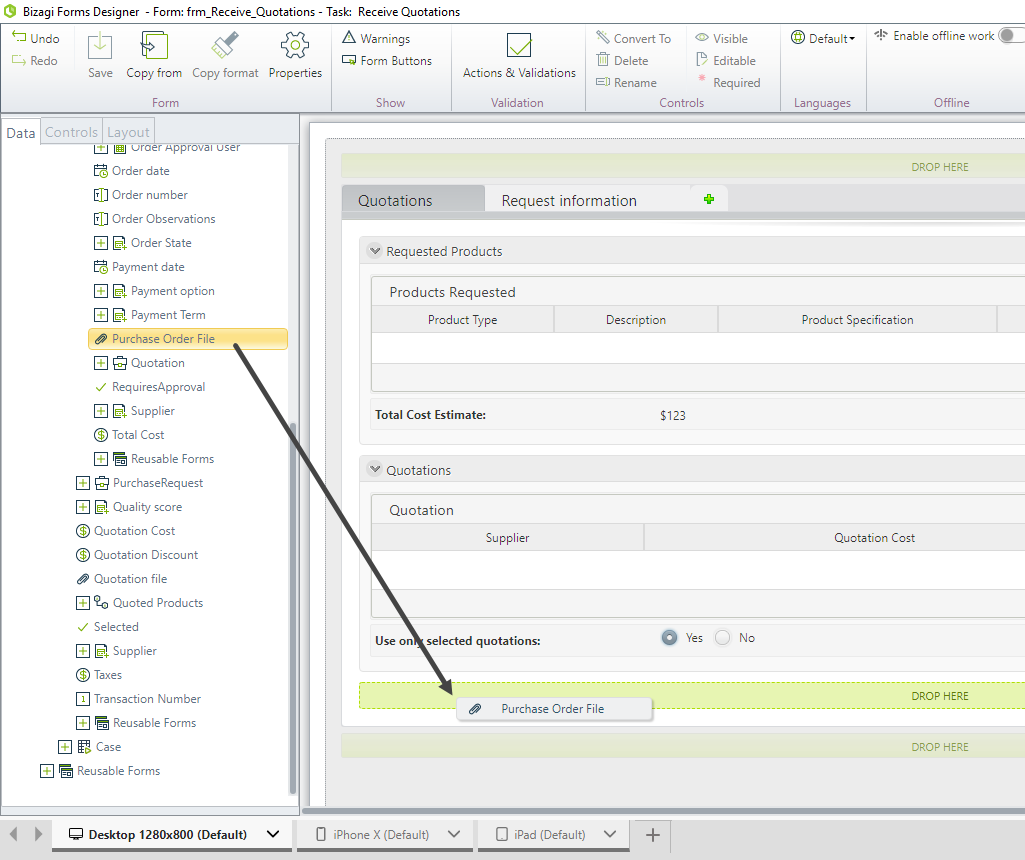
Task: Click the Total Cost Estimate value $123
Action: point(673,416)
